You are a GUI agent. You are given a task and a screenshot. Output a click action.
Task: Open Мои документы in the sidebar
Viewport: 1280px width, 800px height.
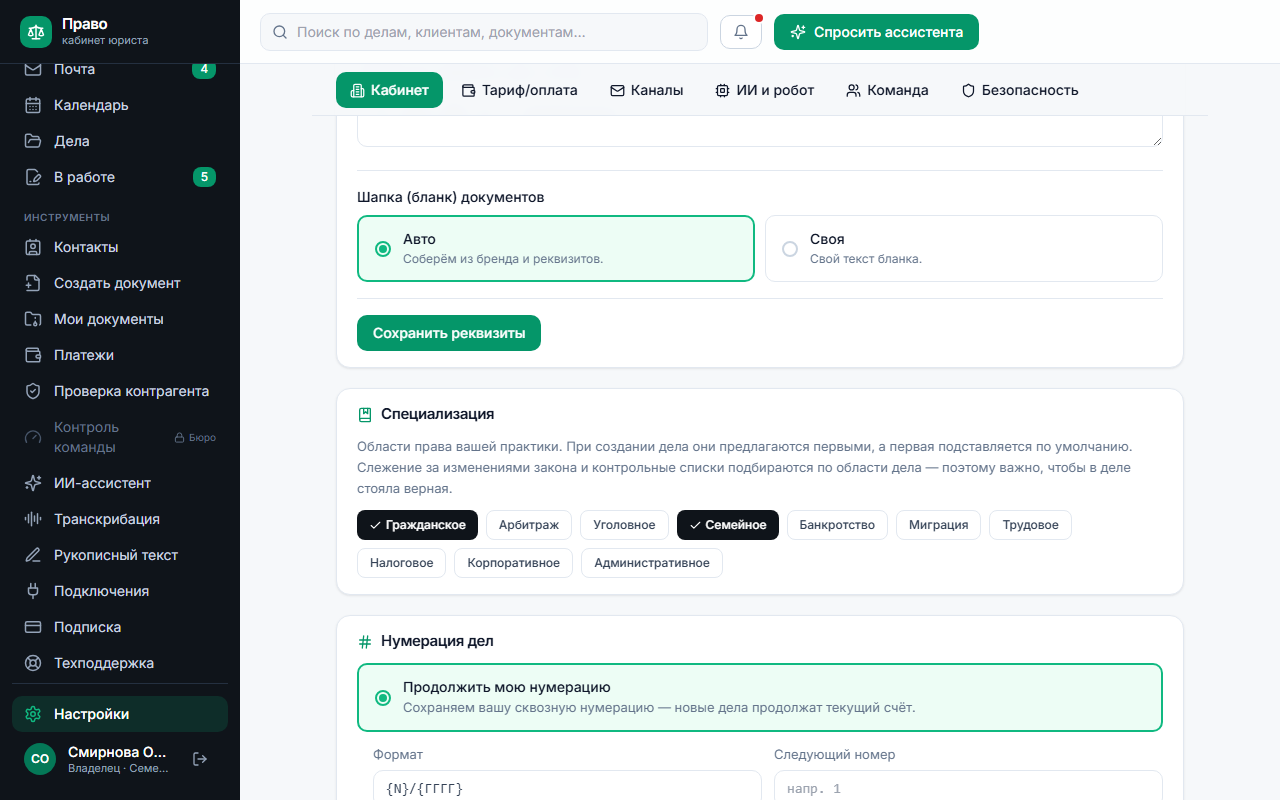pos(120,319)
